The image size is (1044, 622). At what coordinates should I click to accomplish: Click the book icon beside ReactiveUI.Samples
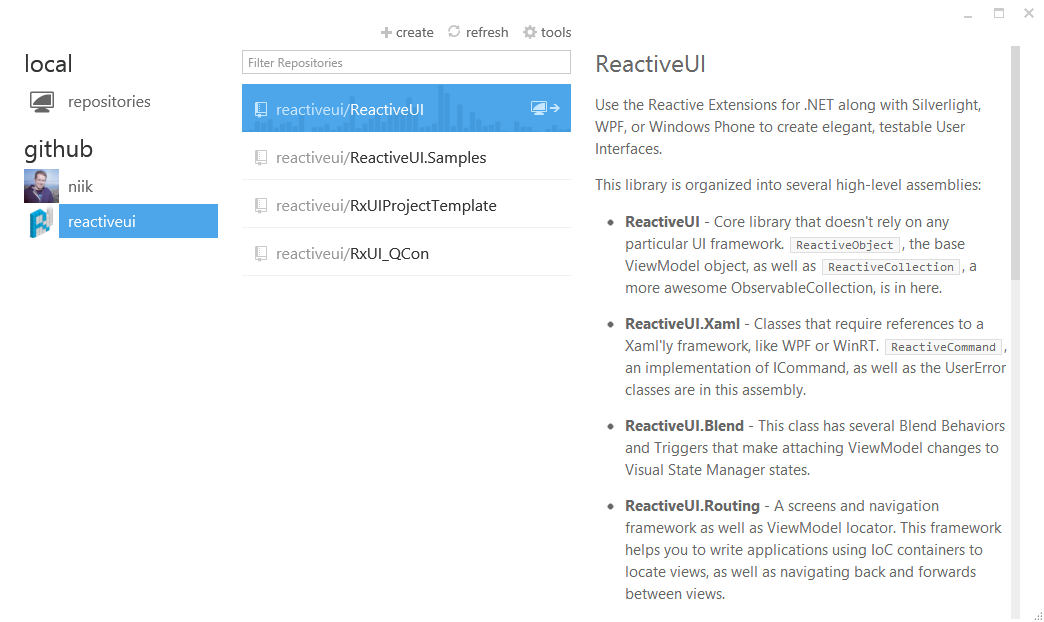261,157
